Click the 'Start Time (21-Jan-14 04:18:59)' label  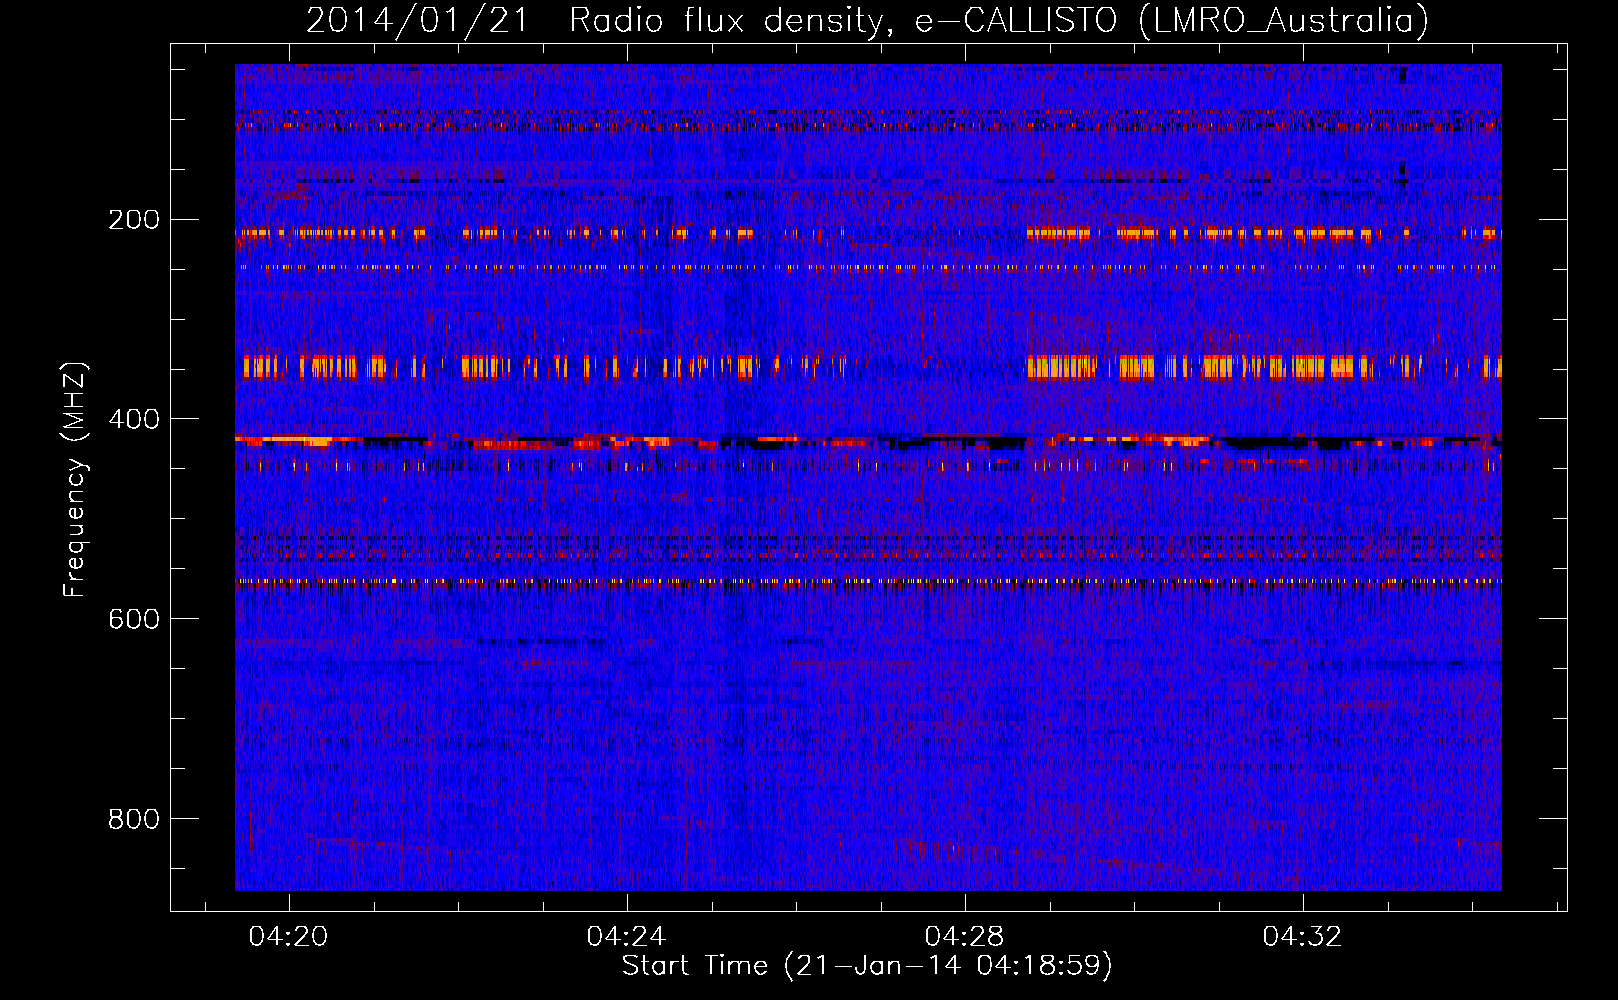pyautogui.click(x=867, y=966)
